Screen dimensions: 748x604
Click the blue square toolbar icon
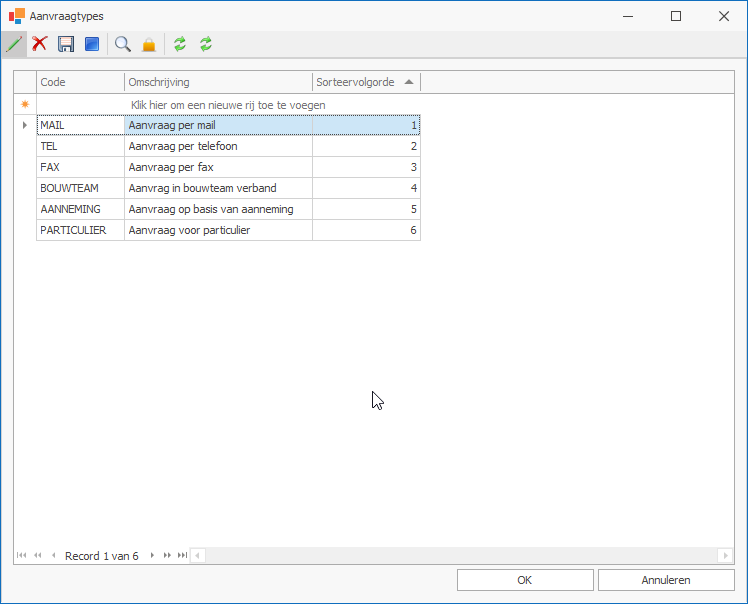pyautogui.click(x=92, y=44)
